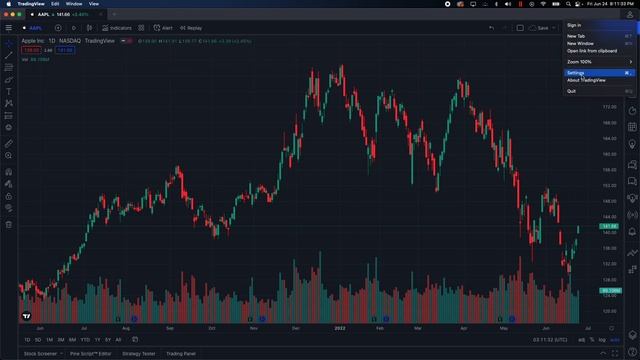This screenshot has height=360, width=640.
Task: Set the date range to 1D
Action: tap(27, 340)
